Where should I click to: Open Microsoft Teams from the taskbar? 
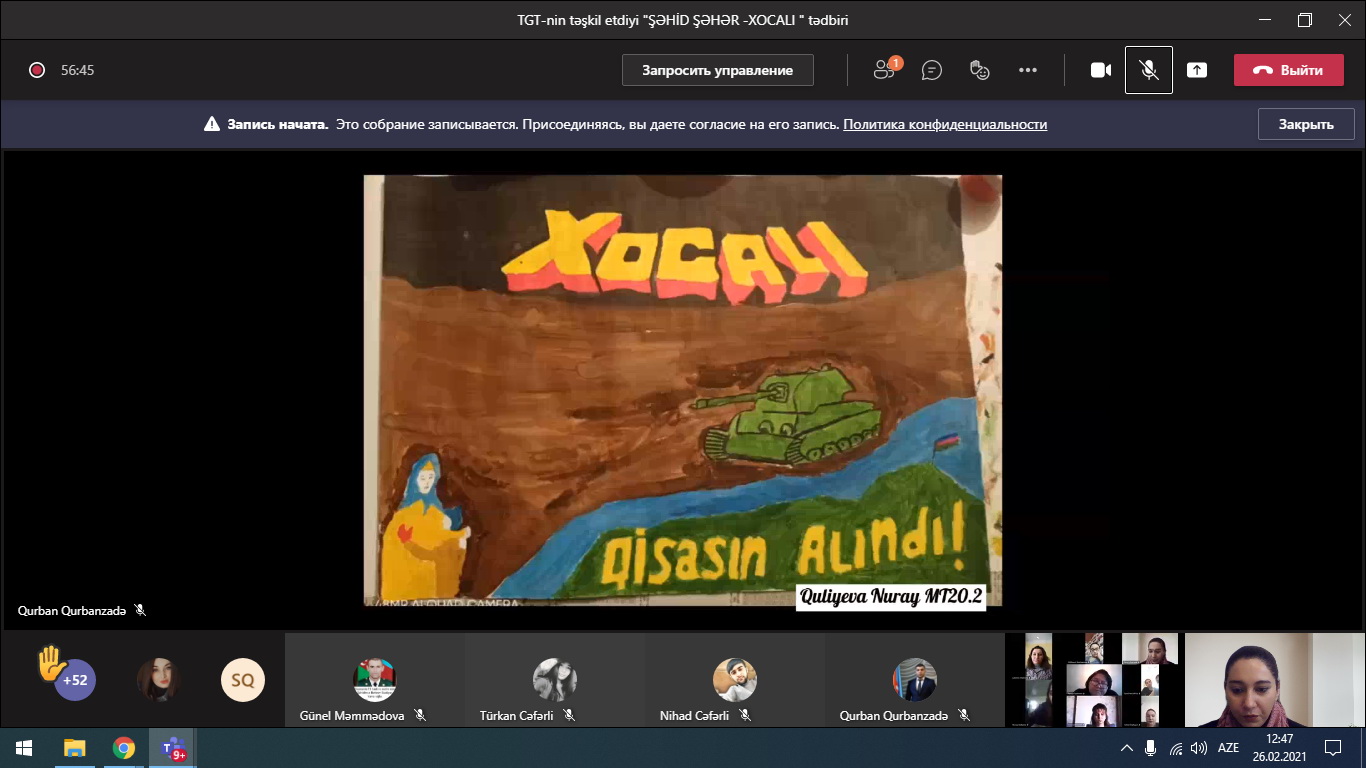click(x=173, y=748)
